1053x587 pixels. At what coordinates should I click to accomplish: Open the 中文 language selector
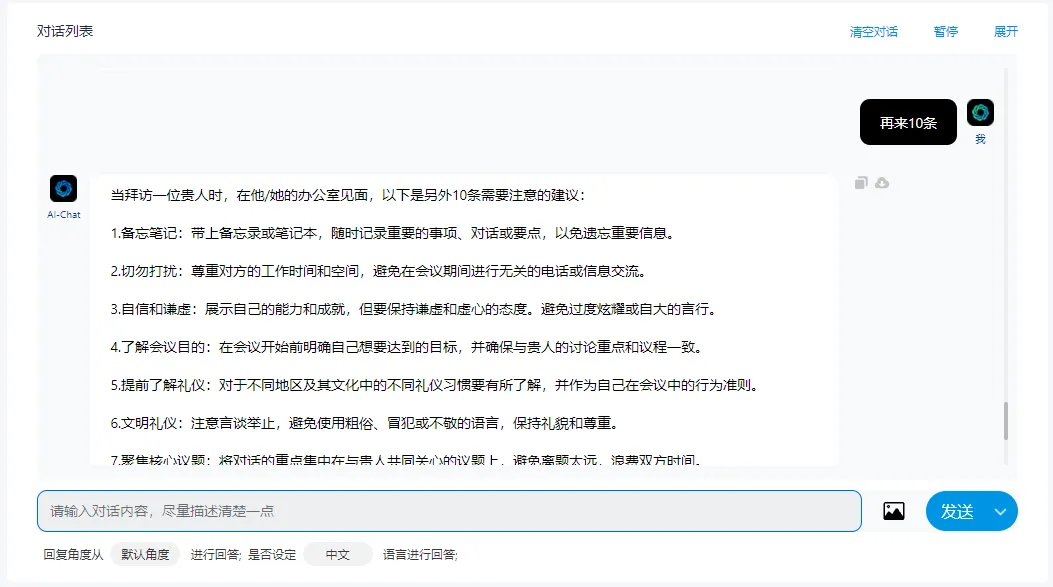[337, 554]
